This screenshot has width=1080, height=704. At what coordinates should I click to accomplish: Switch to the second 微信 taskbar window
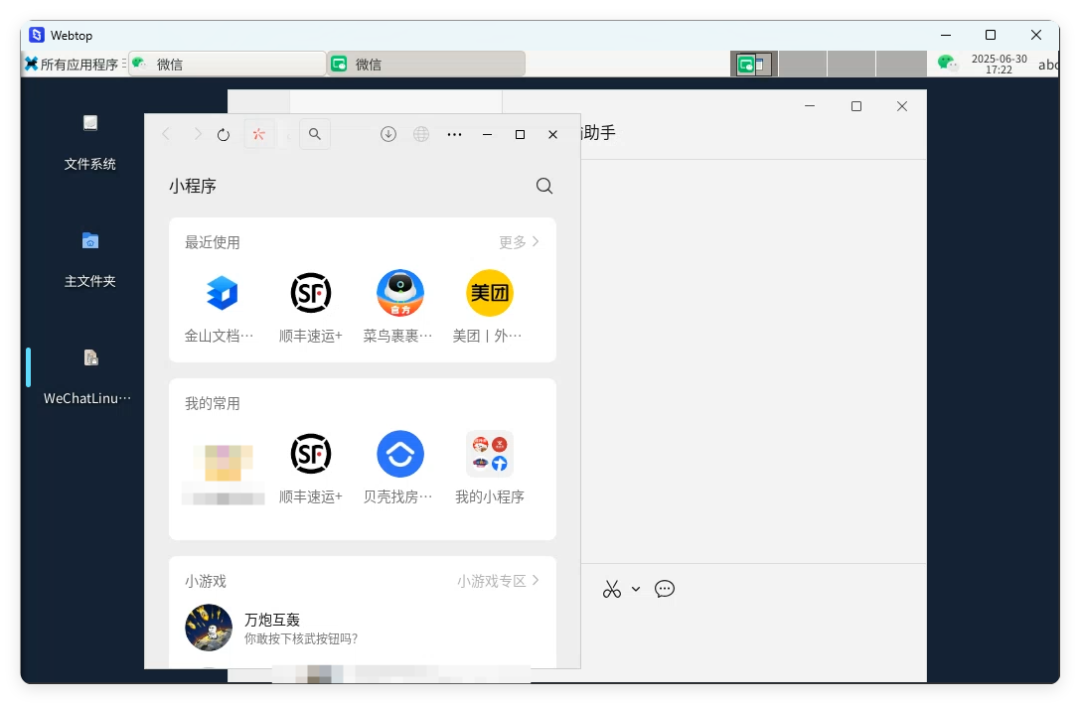[x=426, y=64]
